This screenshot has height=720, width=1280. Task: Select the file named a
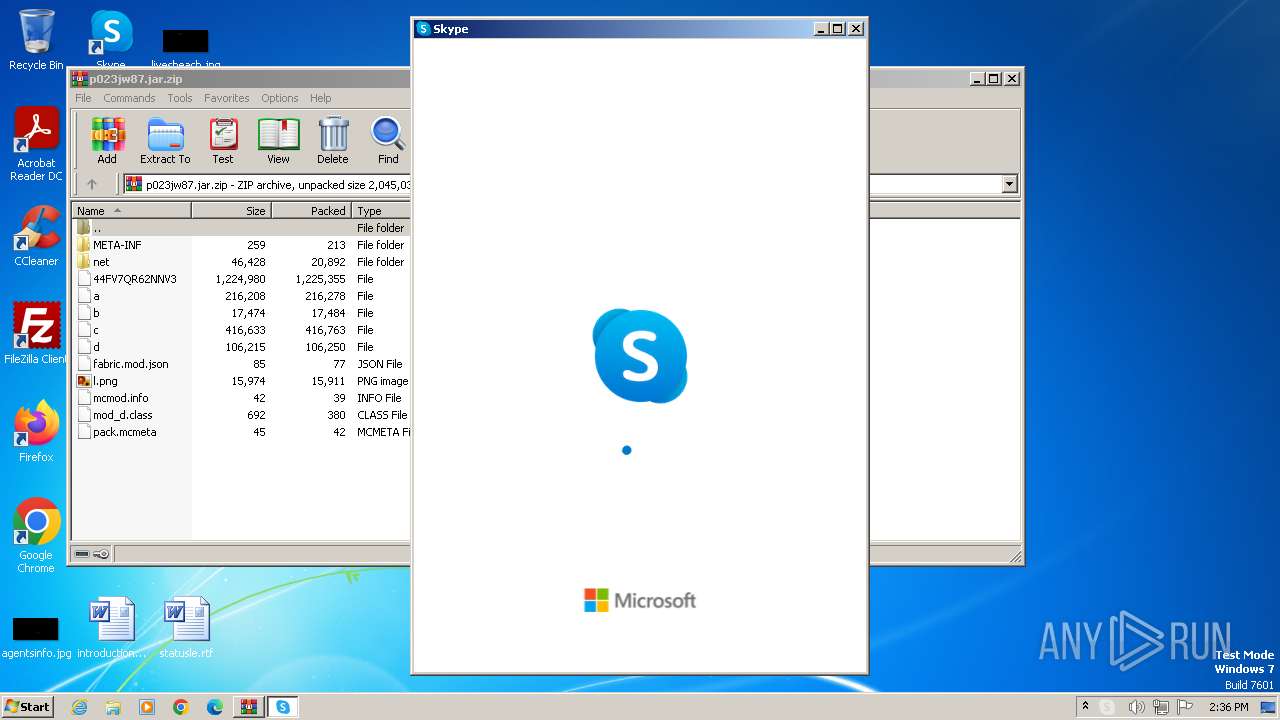tap(241, 296)
